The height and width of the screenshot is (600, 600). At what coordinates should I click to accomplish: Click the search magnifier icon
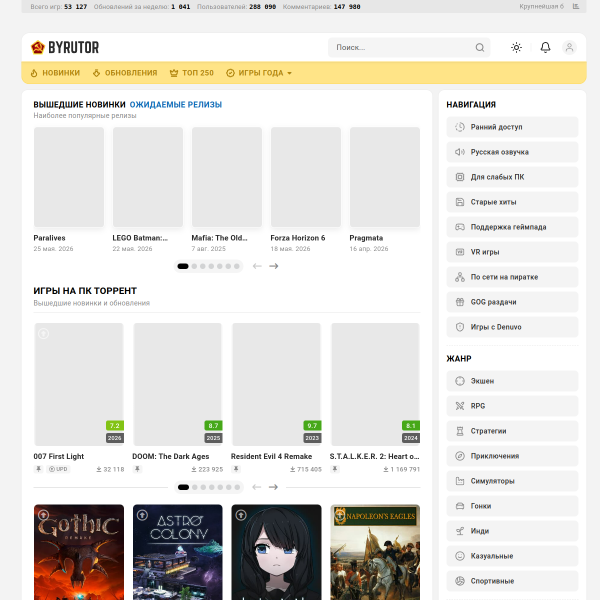[479, 47]
